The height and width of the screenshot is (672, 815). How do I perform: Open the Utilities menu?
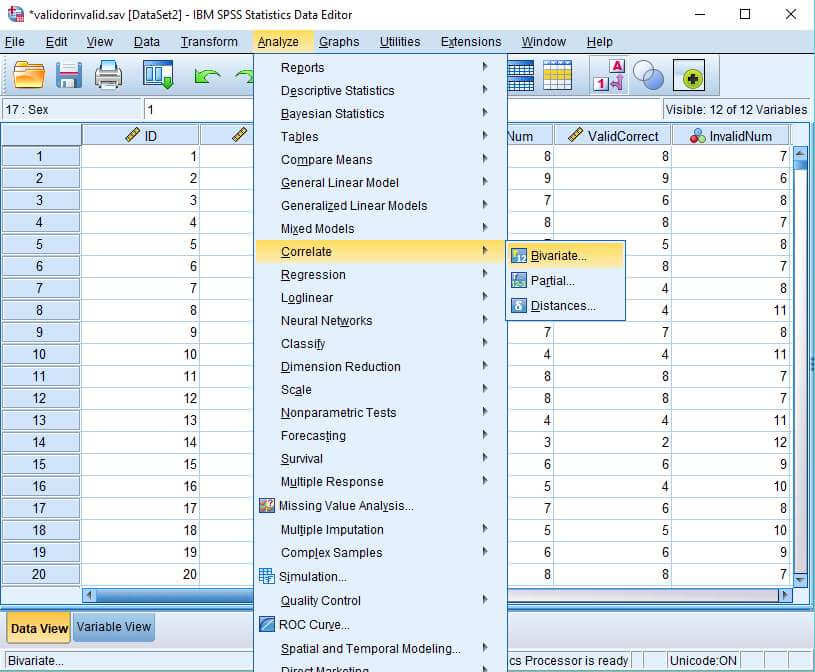click(400, 42)
